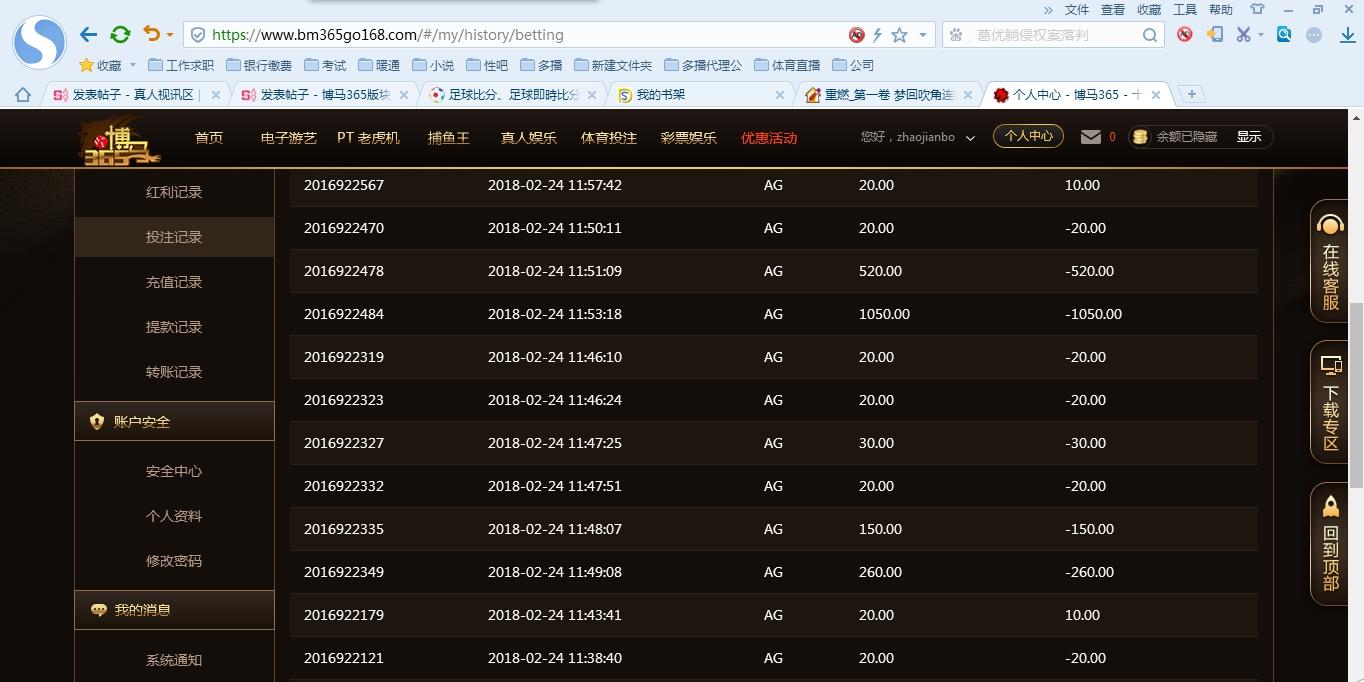Expand the zhaojianbo user dropdown
The width and height of the screenshot is (1364, 682).
click(969, 138)
